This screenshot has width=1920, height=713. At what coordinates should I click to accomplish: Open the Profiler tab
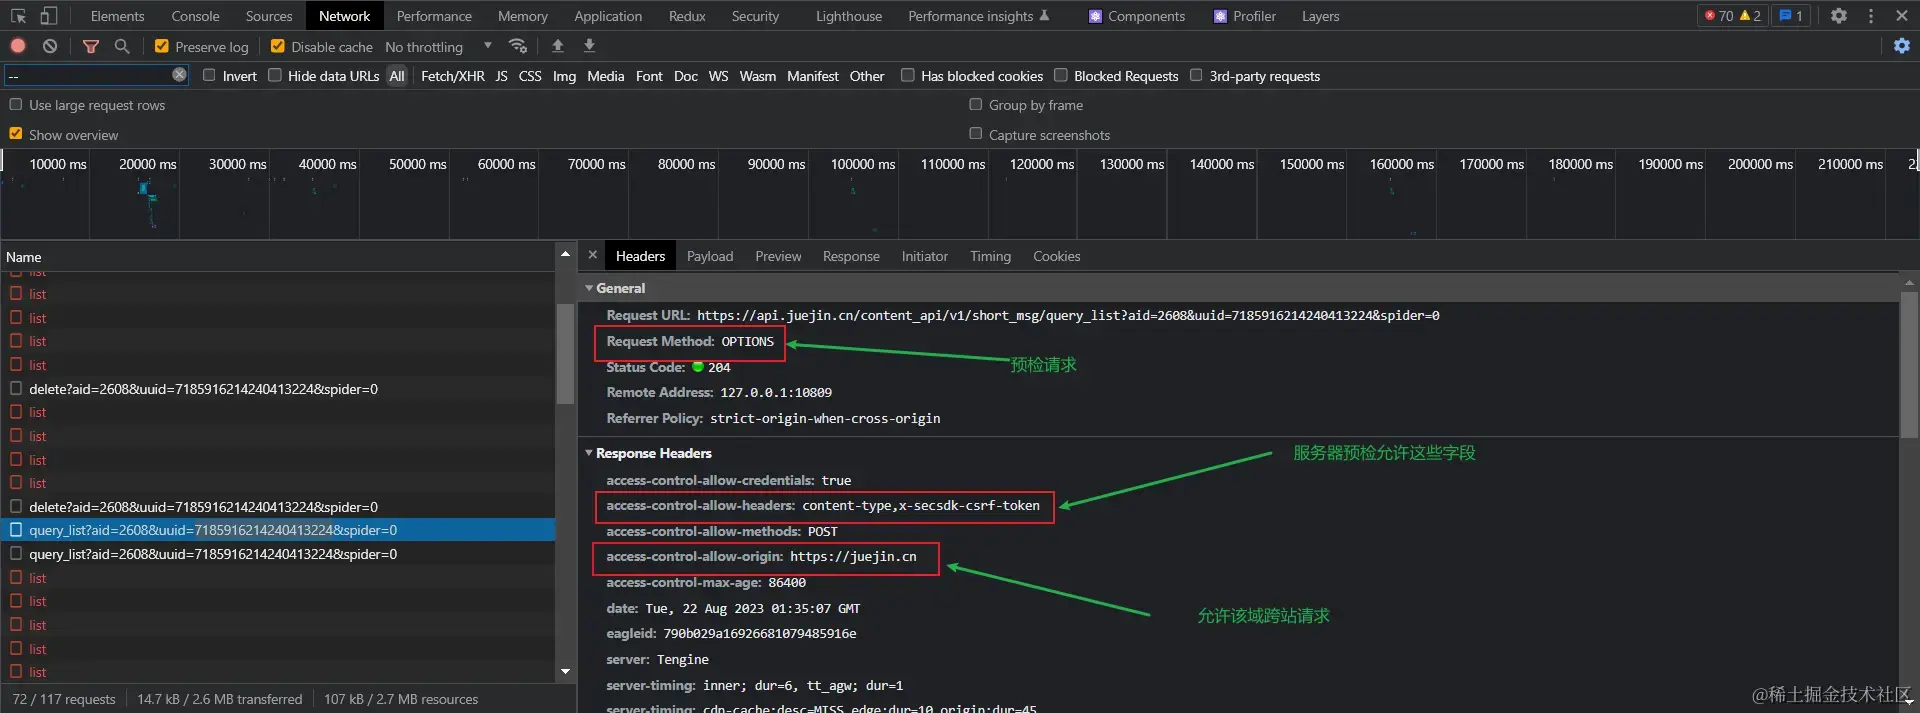click(x=1245, y=16)
